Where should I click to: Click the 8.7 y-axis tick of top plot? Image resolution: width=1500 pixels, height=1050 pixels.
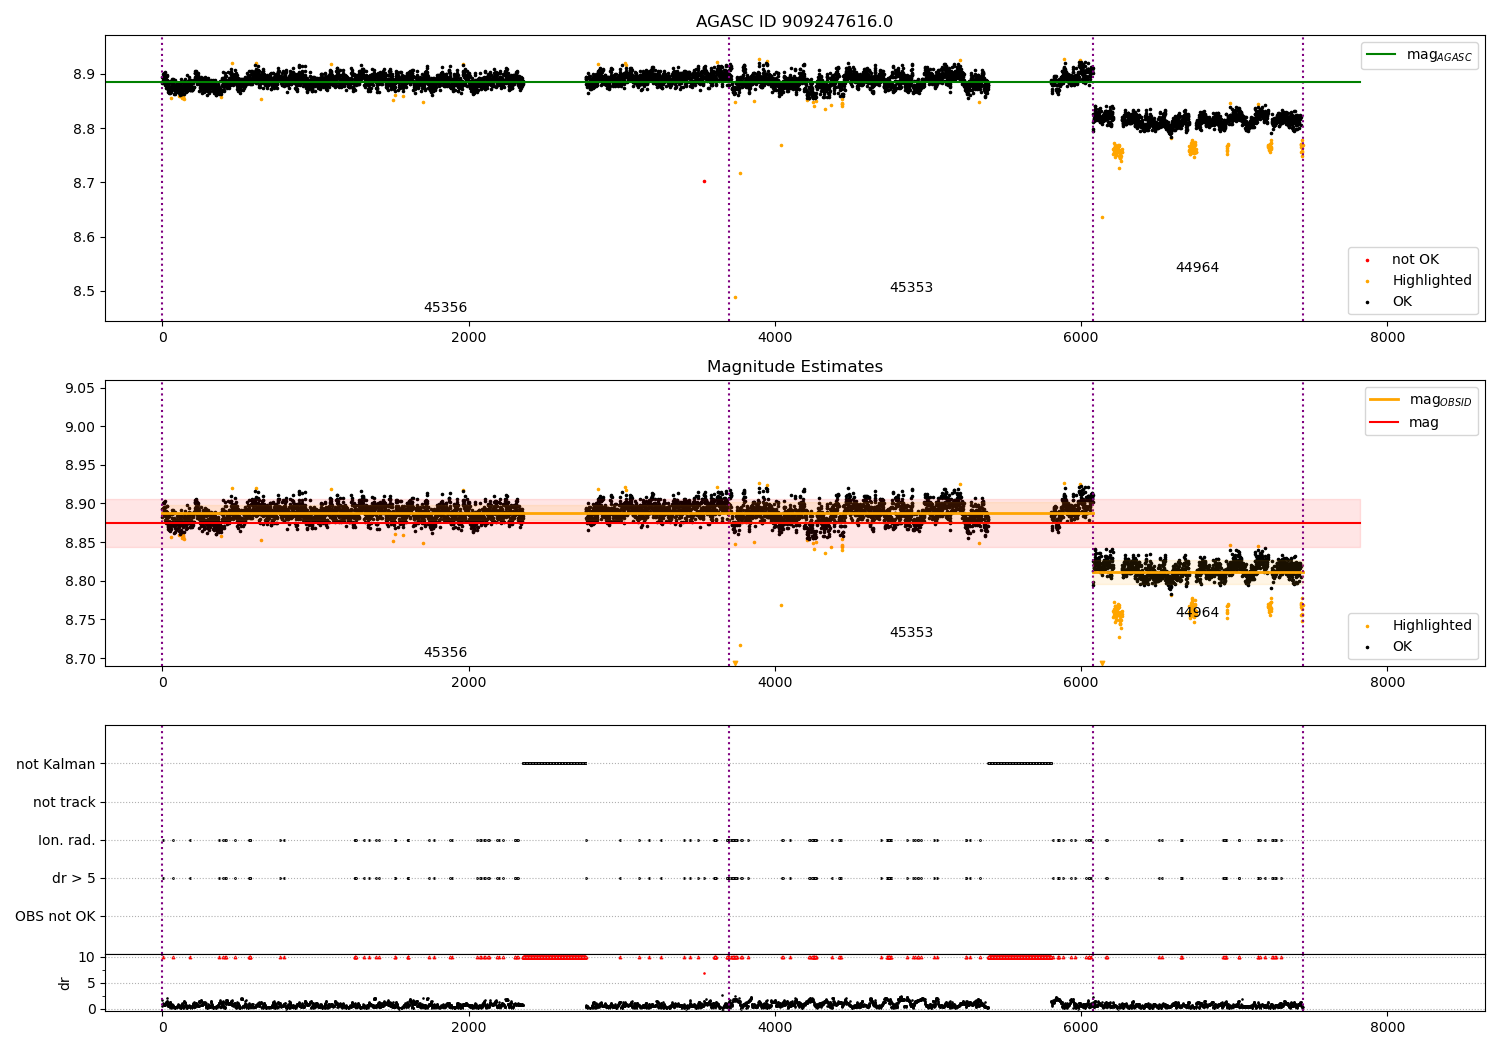(84, 183)
